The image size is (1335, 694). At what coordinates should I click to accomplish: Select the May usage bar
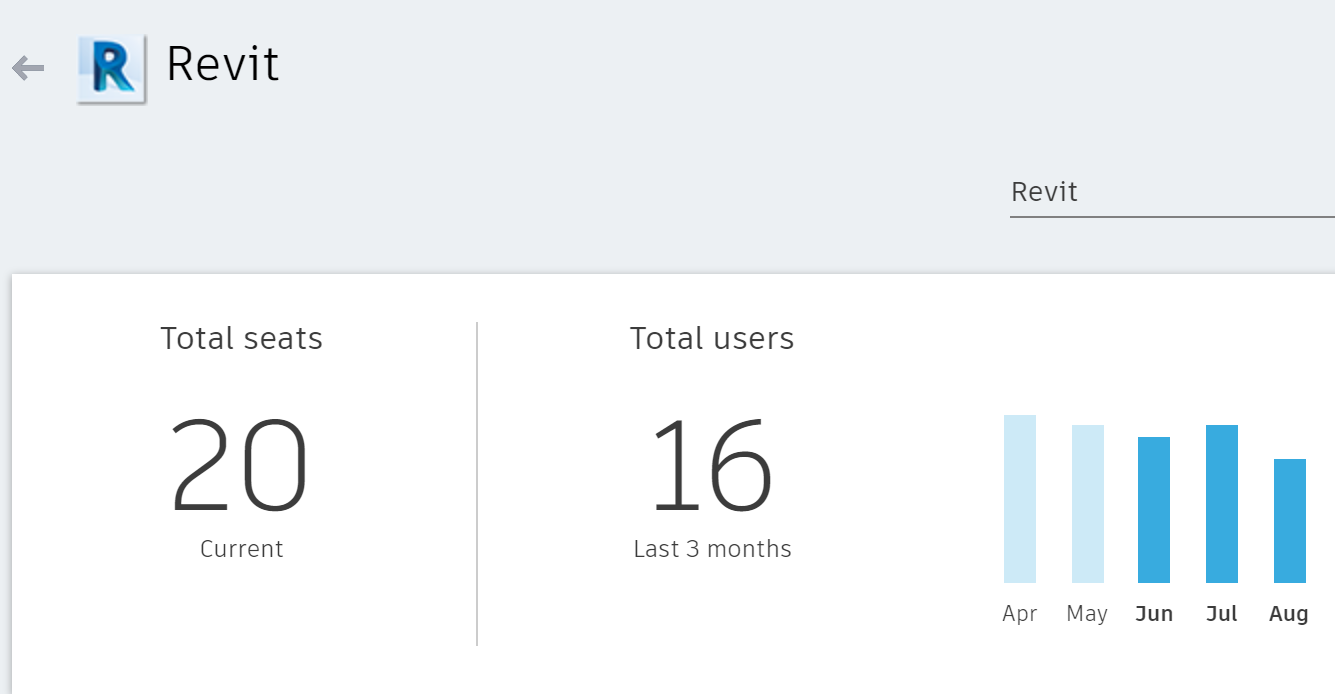1088,504
